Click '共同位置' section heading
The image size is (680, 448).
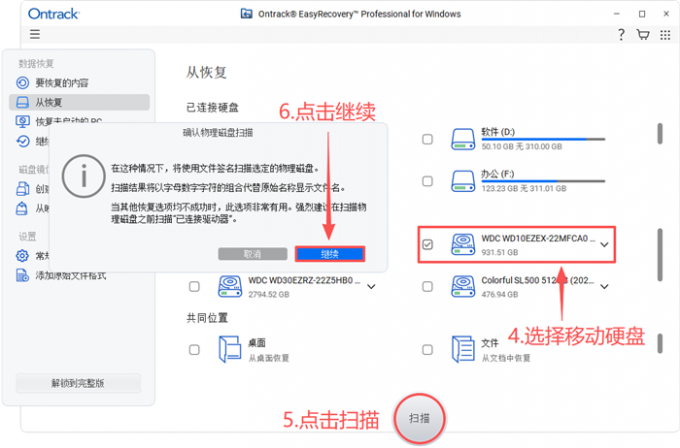(207, 318)
